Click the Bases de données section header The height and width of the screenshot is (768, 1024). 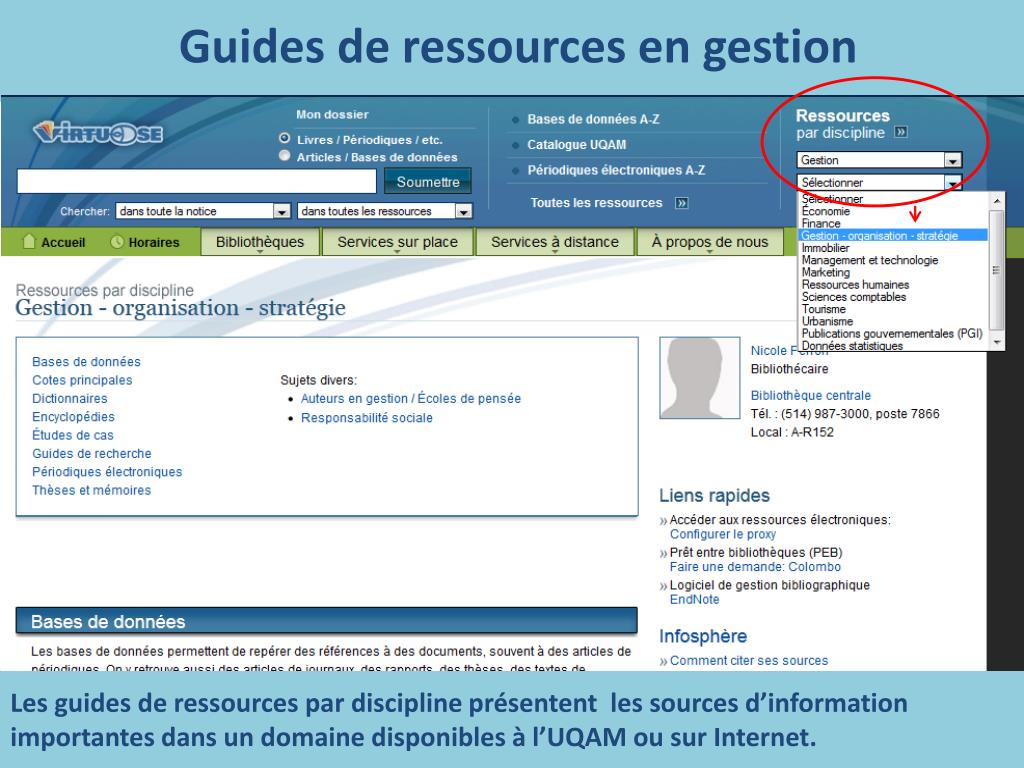click(327, 621)
